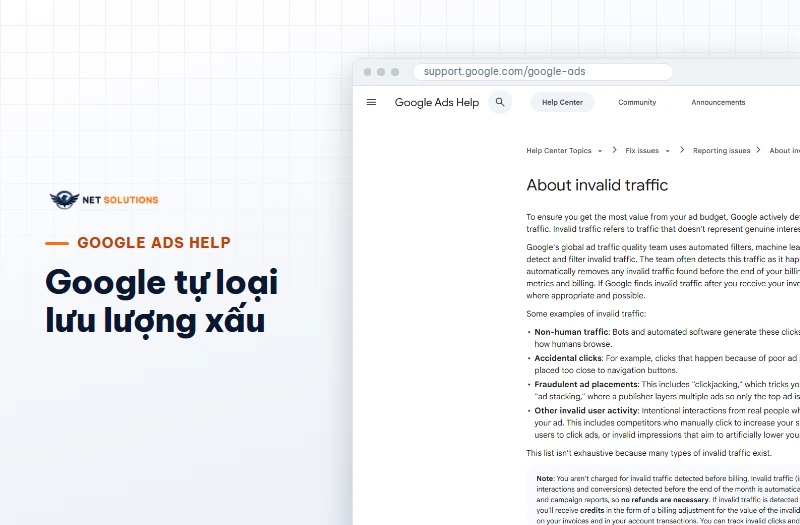Open Reporting issues breadcrumb link
Screen dimensions: 800x525
[721, 151]
